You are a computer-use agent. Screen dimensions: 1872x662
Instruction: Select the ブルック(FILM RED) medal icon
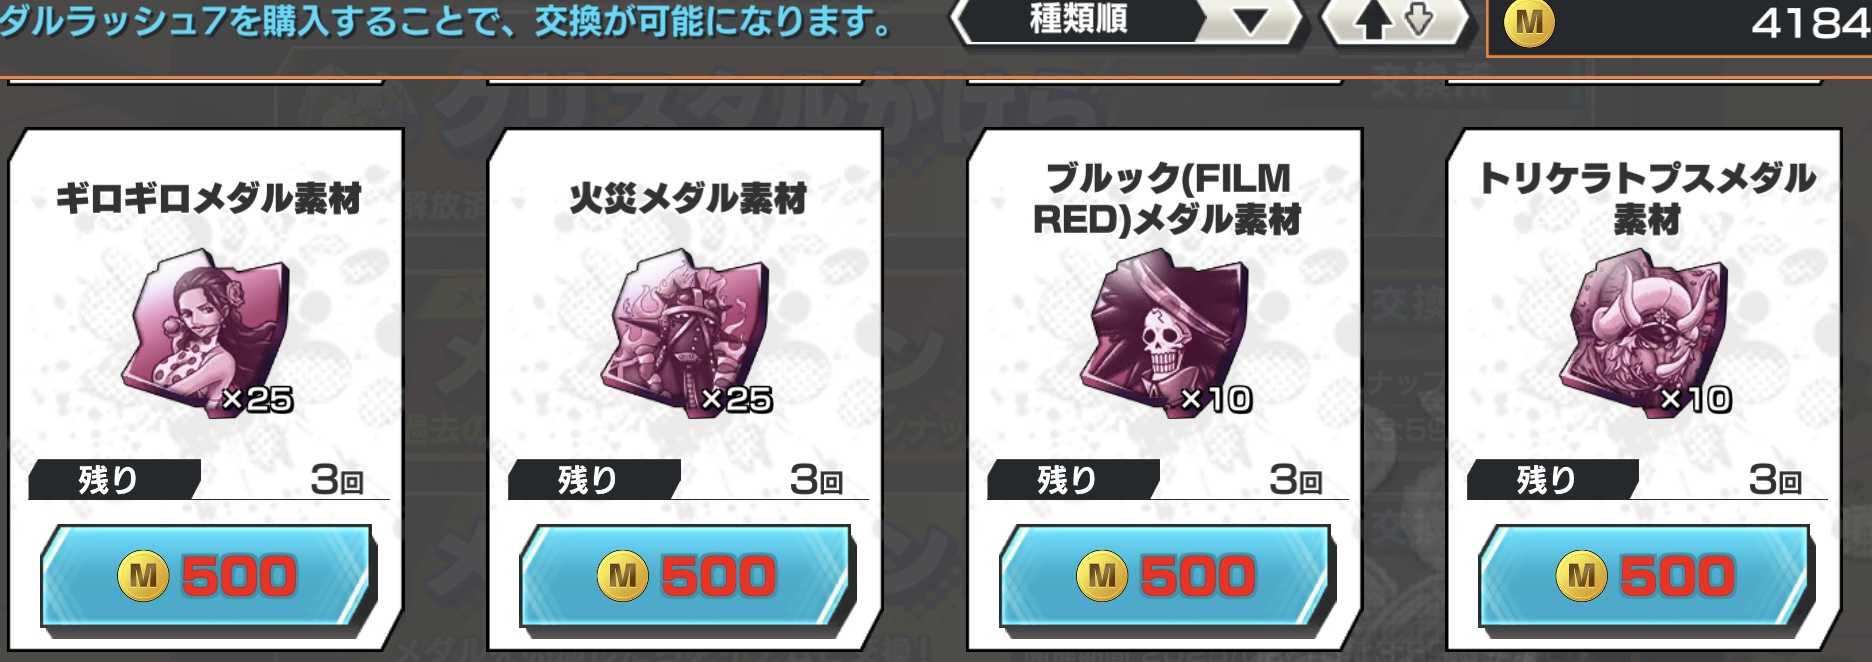[1166, 333]
